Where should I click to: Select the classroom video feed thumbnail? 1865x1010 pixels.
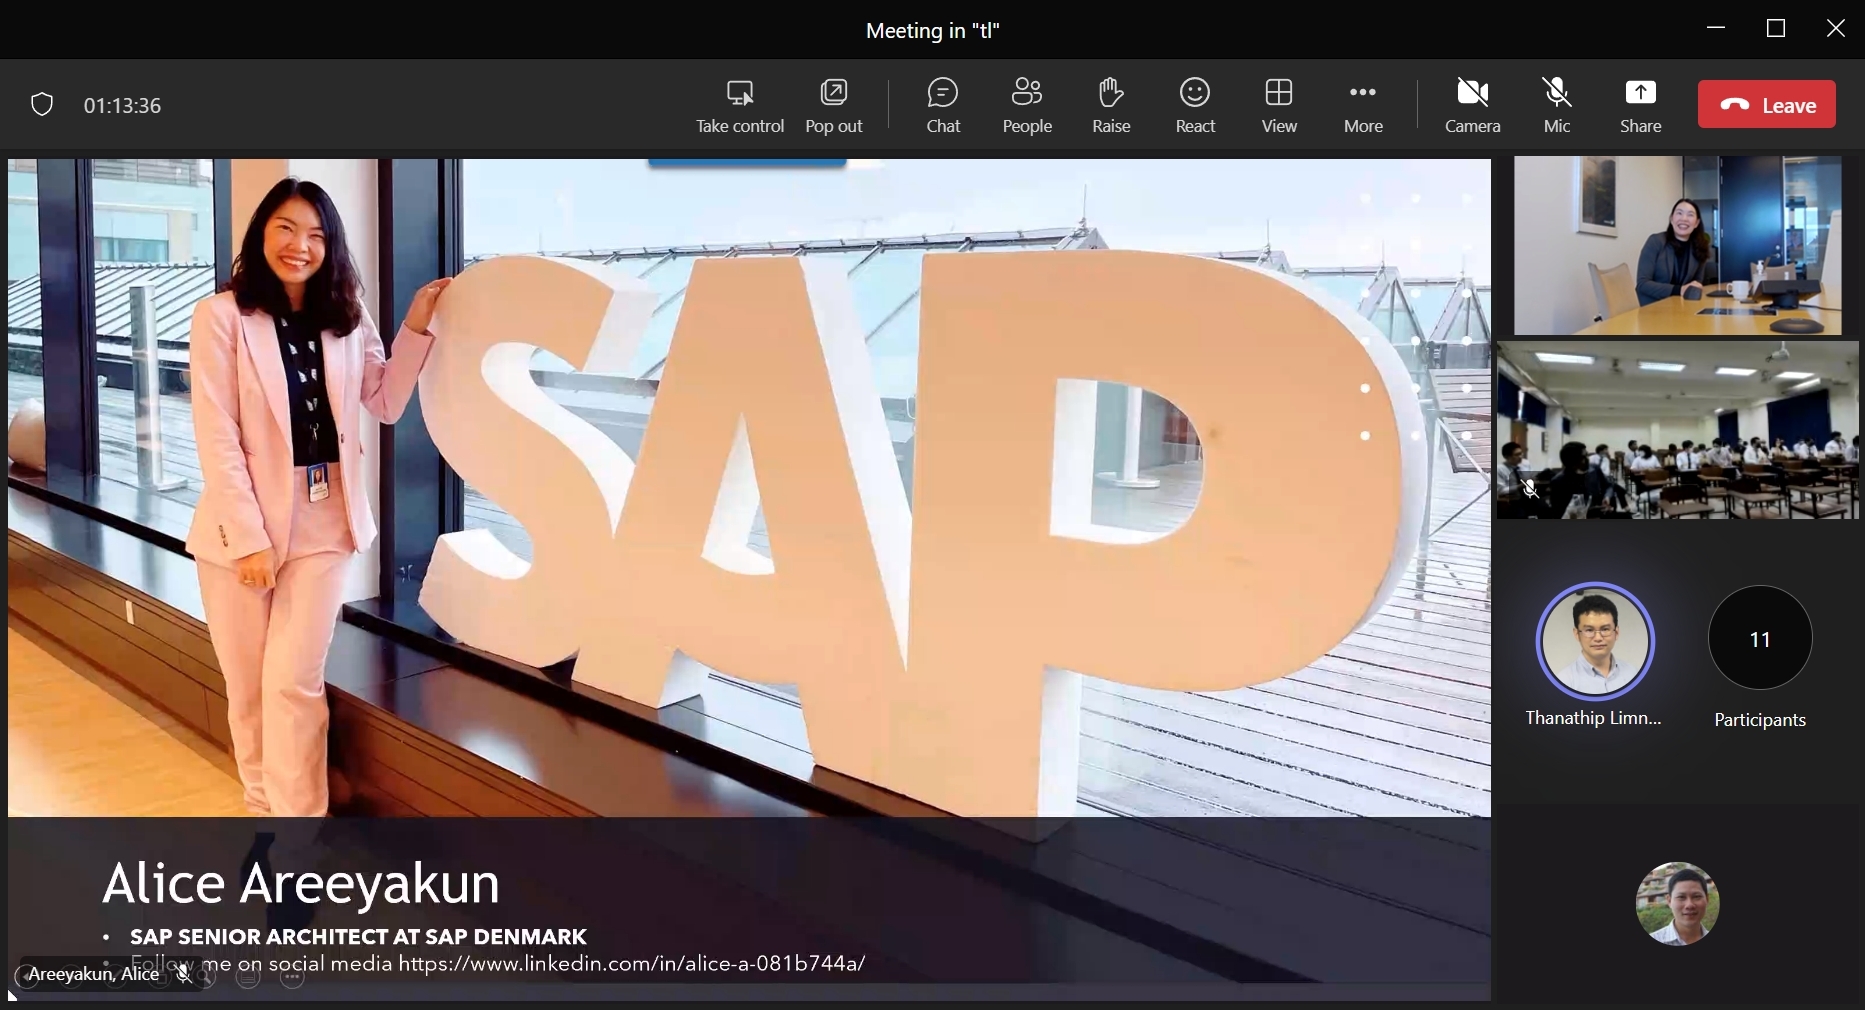1677,430
